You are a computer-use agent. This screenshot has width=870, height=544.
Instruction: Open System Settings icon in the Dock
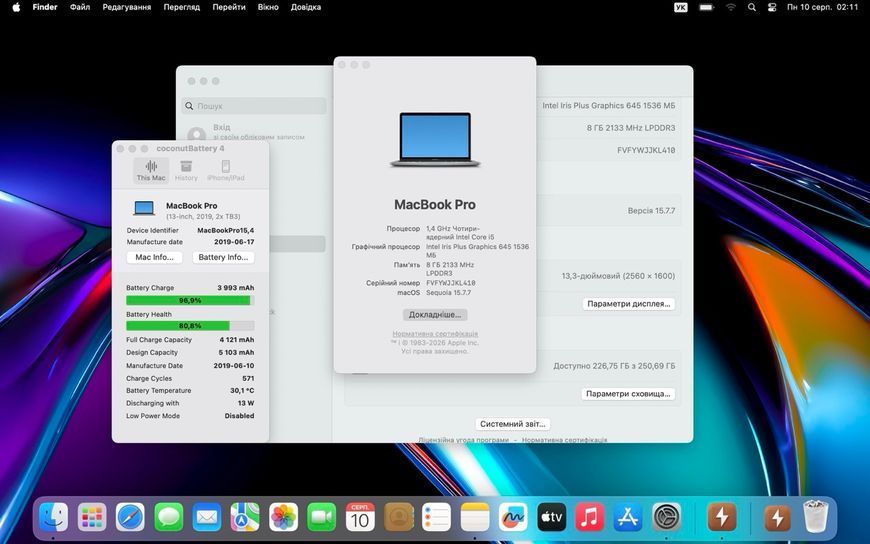point(666,517)
